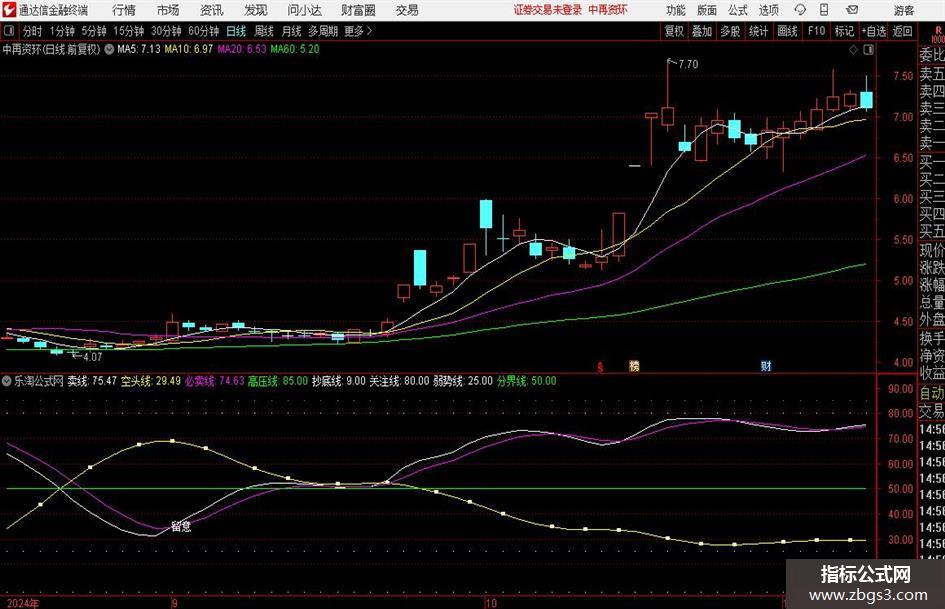
Task: Toggle the right side panel icon
Action: 868,50
